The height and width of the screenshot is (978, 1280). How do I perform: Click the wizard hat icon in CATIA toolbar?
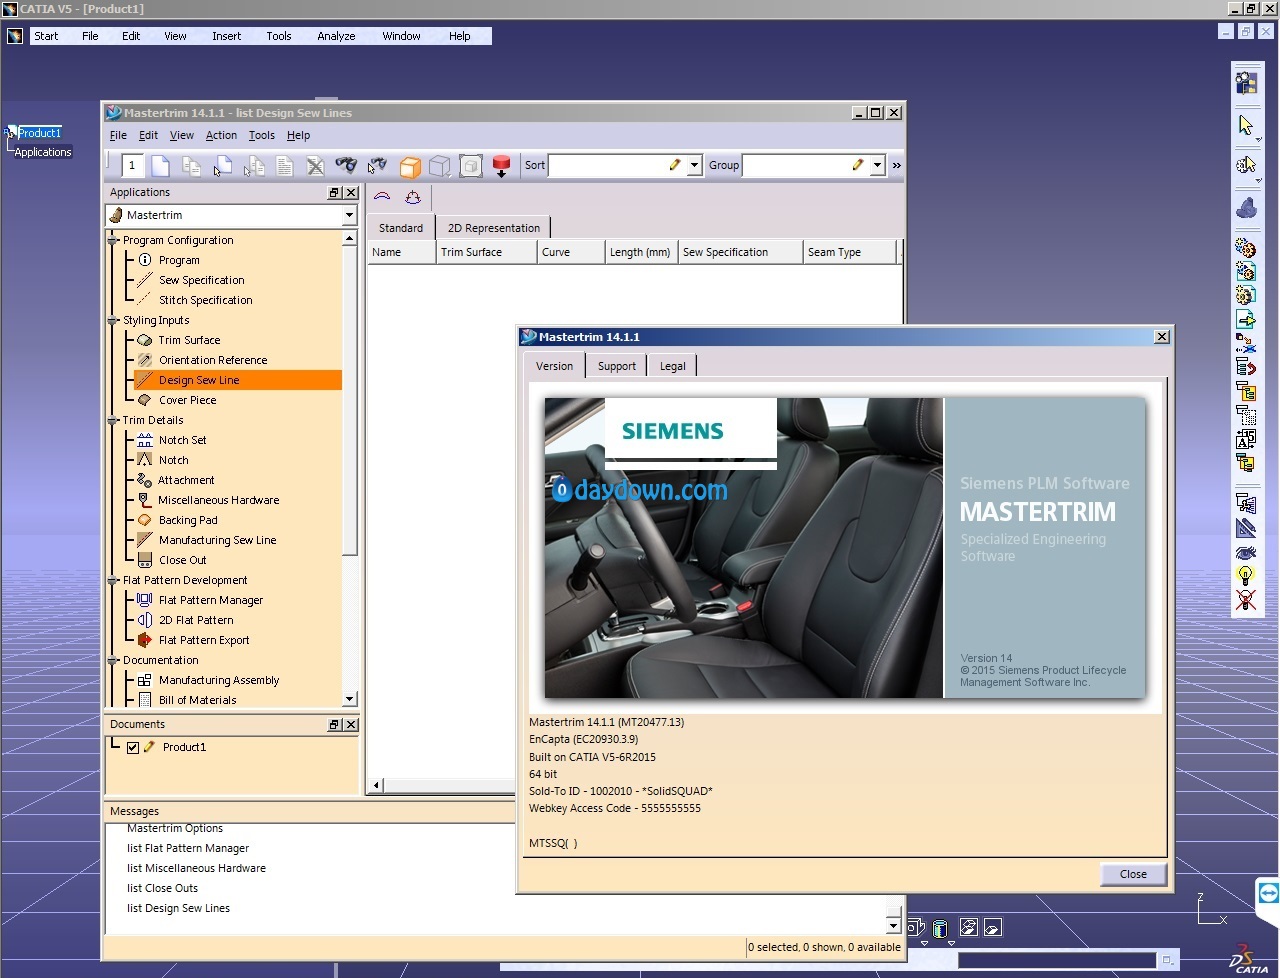click(x=1246, y=209)
